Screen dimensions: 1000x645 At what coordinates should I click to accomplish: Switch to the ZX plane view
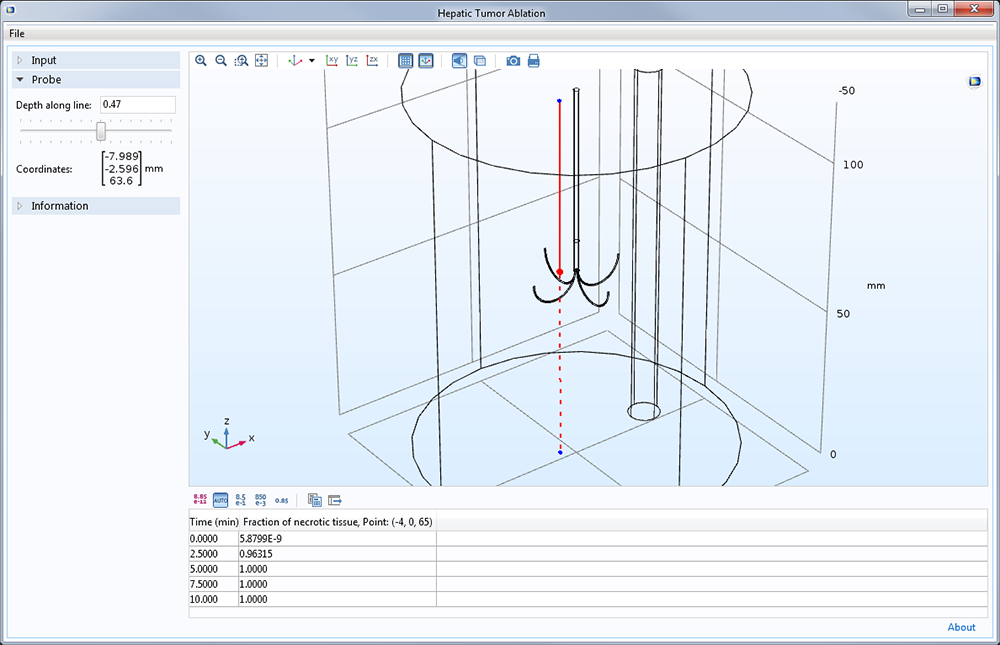point(372,61)
